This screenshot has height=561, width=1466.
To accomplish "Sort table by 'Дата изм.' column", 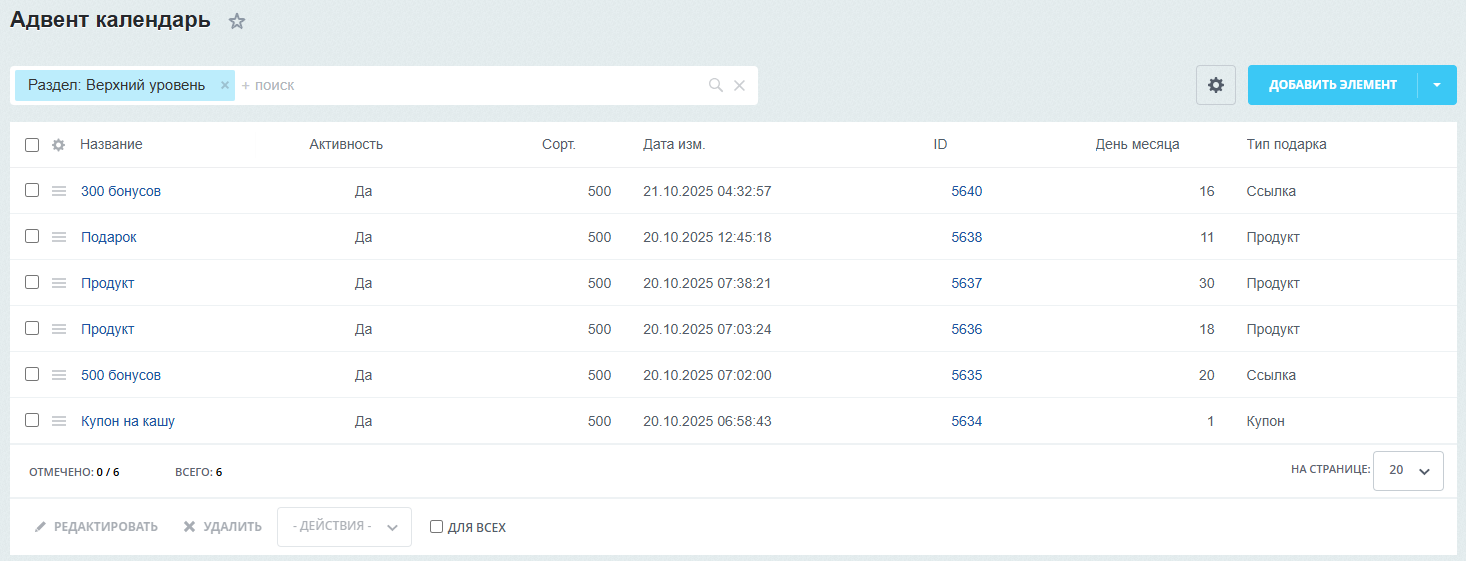I will coord(674,144).
